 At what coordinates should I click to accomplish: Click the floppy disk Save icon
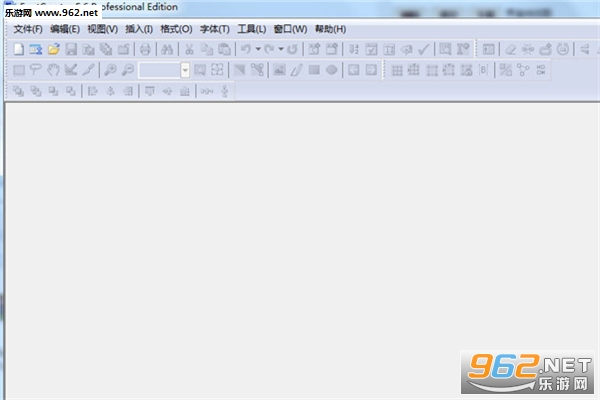71,49
